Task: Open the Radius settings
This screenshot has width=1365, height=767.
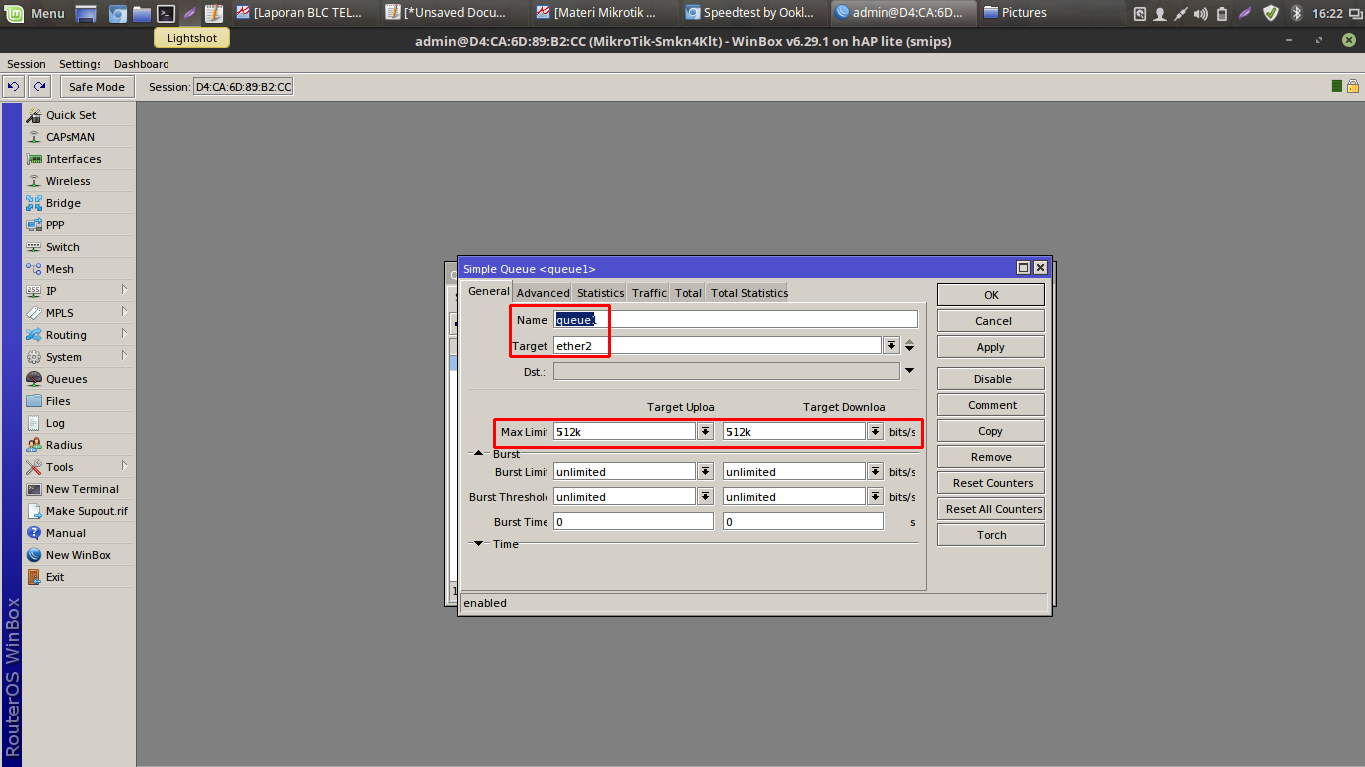Action: click(x=79, y=445)
